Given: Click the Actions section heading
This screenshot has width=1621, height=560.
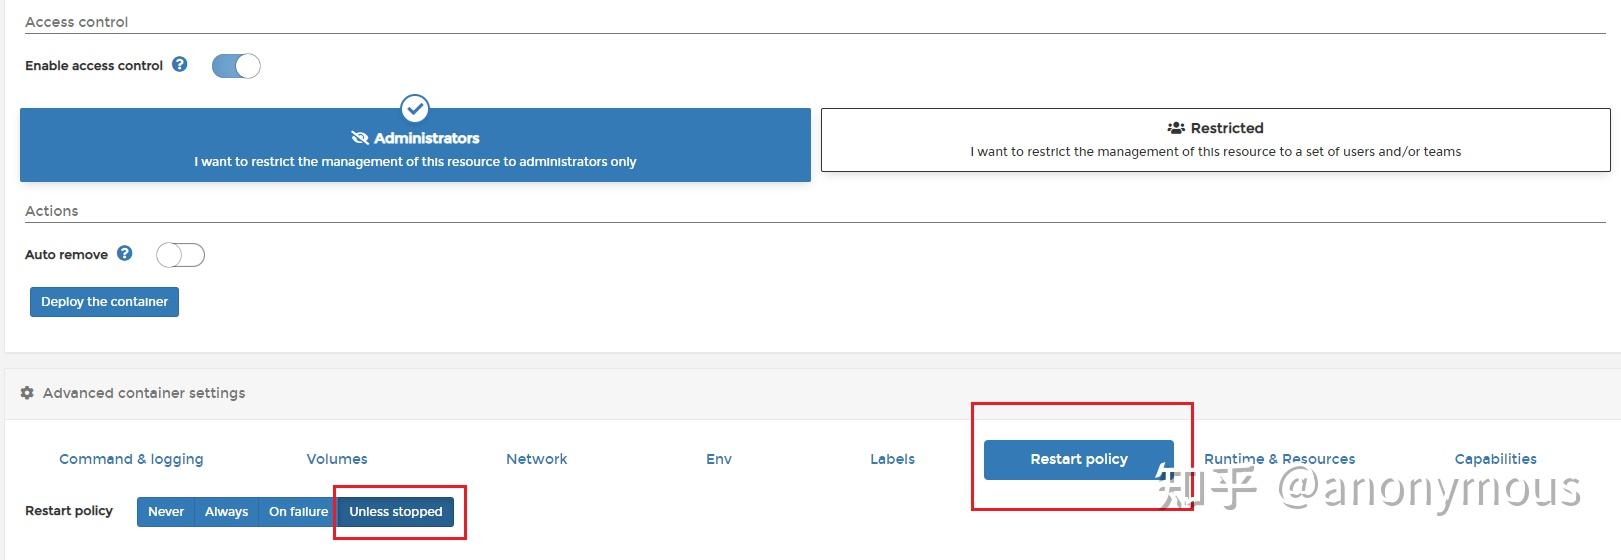Looking at the screenshot, I should click(x=52, y=211).
